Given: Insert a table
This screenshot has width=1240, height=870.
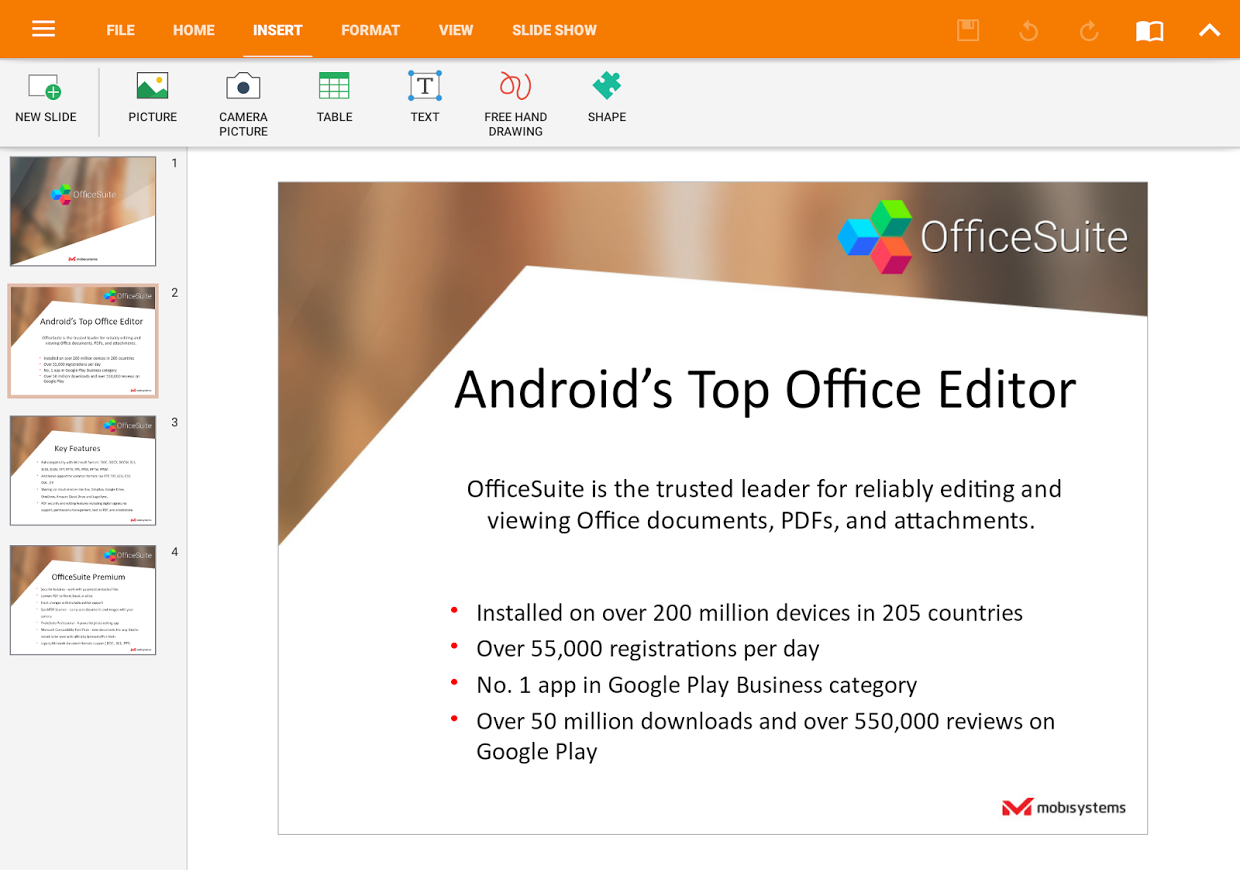Looking at the screenshot, I should pos(334,98).
